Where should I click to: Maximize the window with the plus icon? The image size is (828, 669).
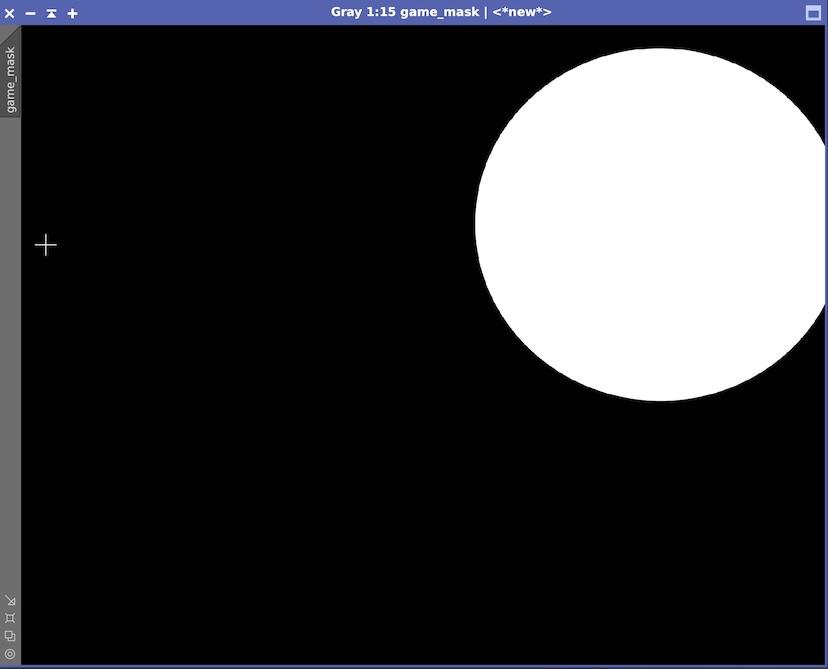(72, 13)
